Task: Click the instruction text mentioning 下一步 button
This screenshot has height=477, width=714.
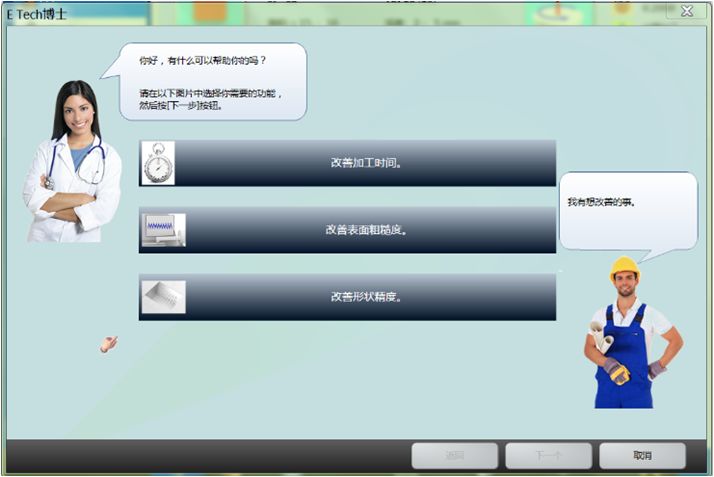Action: tap(210, 99)
